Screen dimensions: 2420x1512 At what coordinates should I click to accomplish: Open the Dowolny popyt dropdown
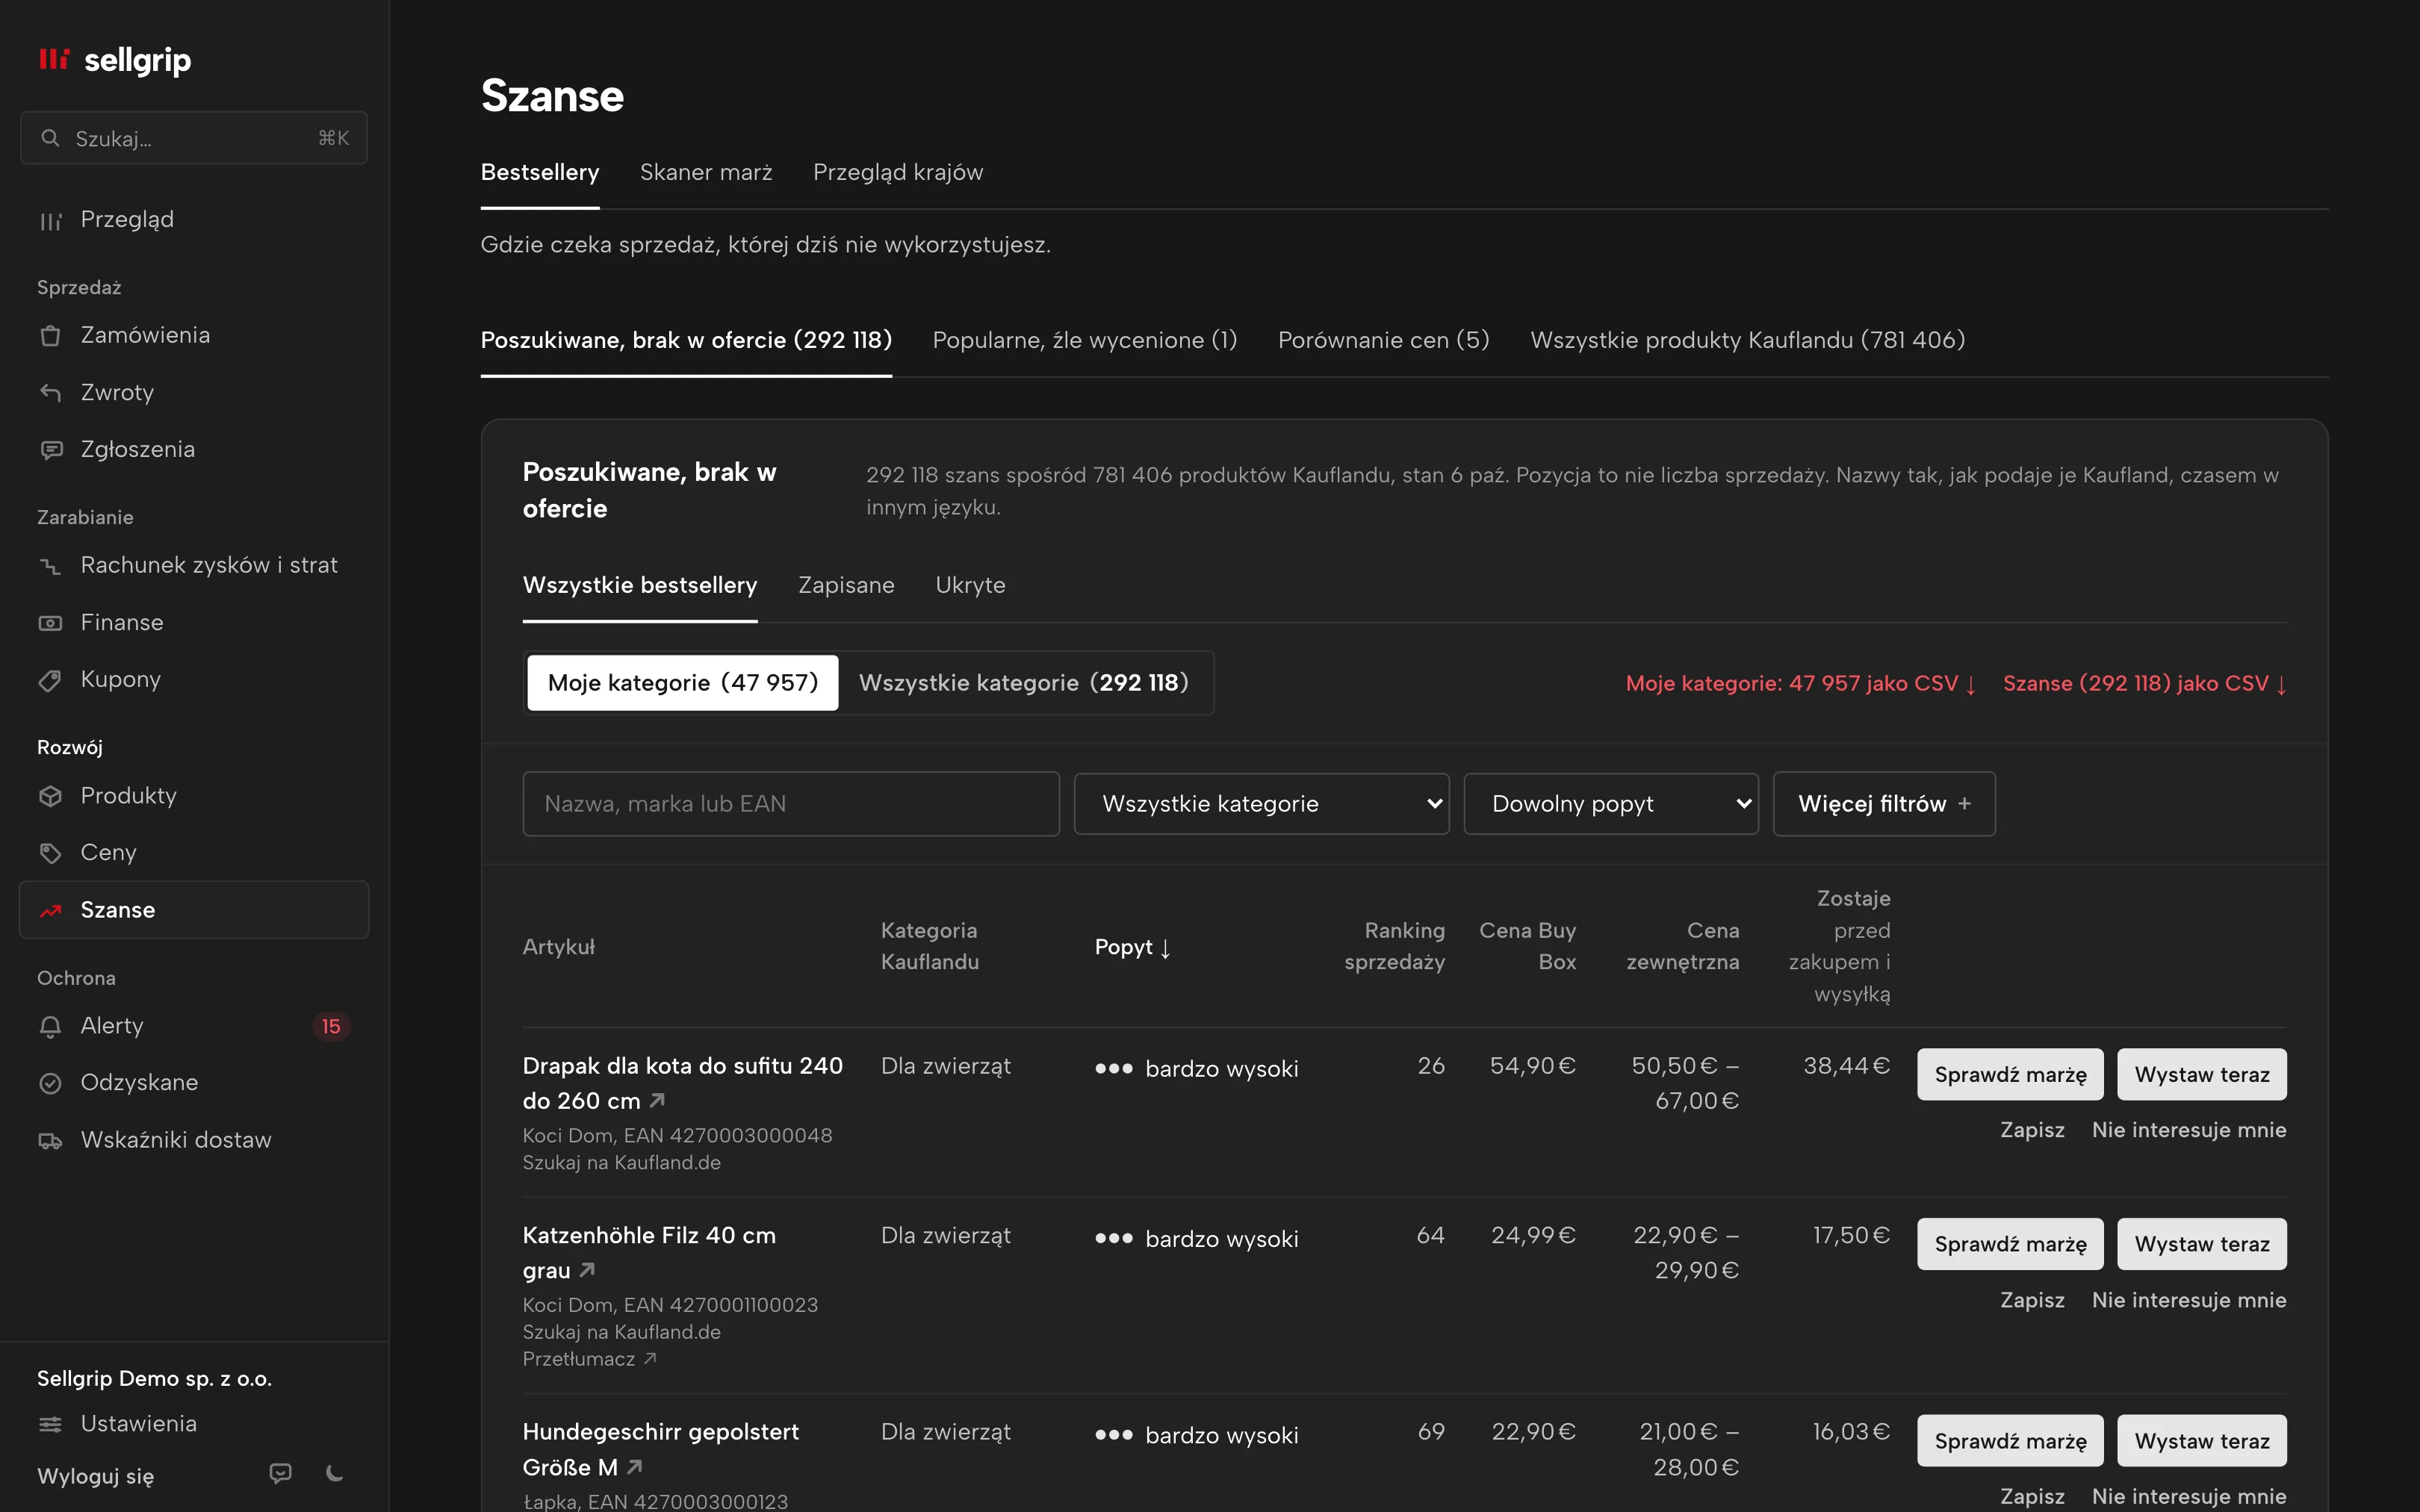pos(1611,804)
